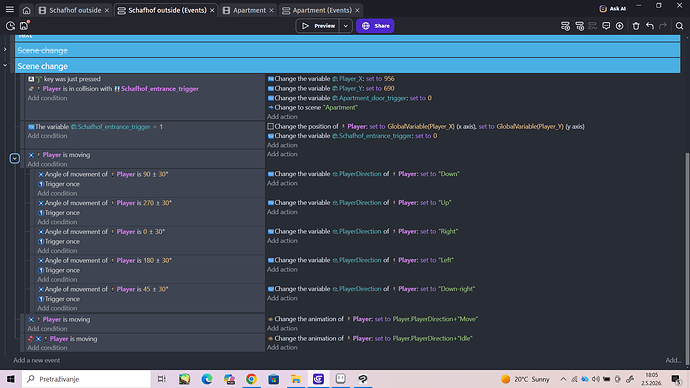Select the angle 0 ± 30° condition
Image resolution: width=690 pixels, height=388 pixels.
tap(101, 232)
